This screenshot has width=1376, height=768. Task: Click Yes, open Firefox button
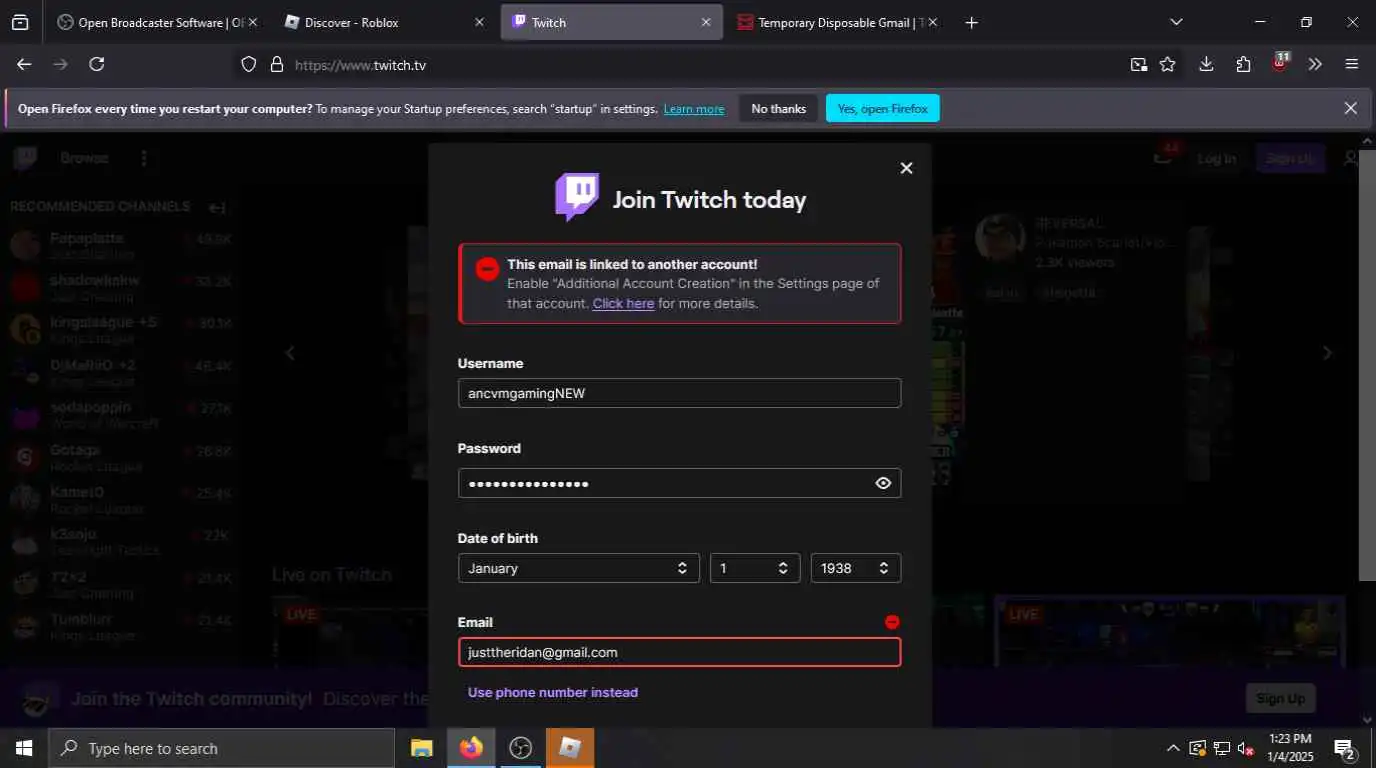click(x=883, y=109)
